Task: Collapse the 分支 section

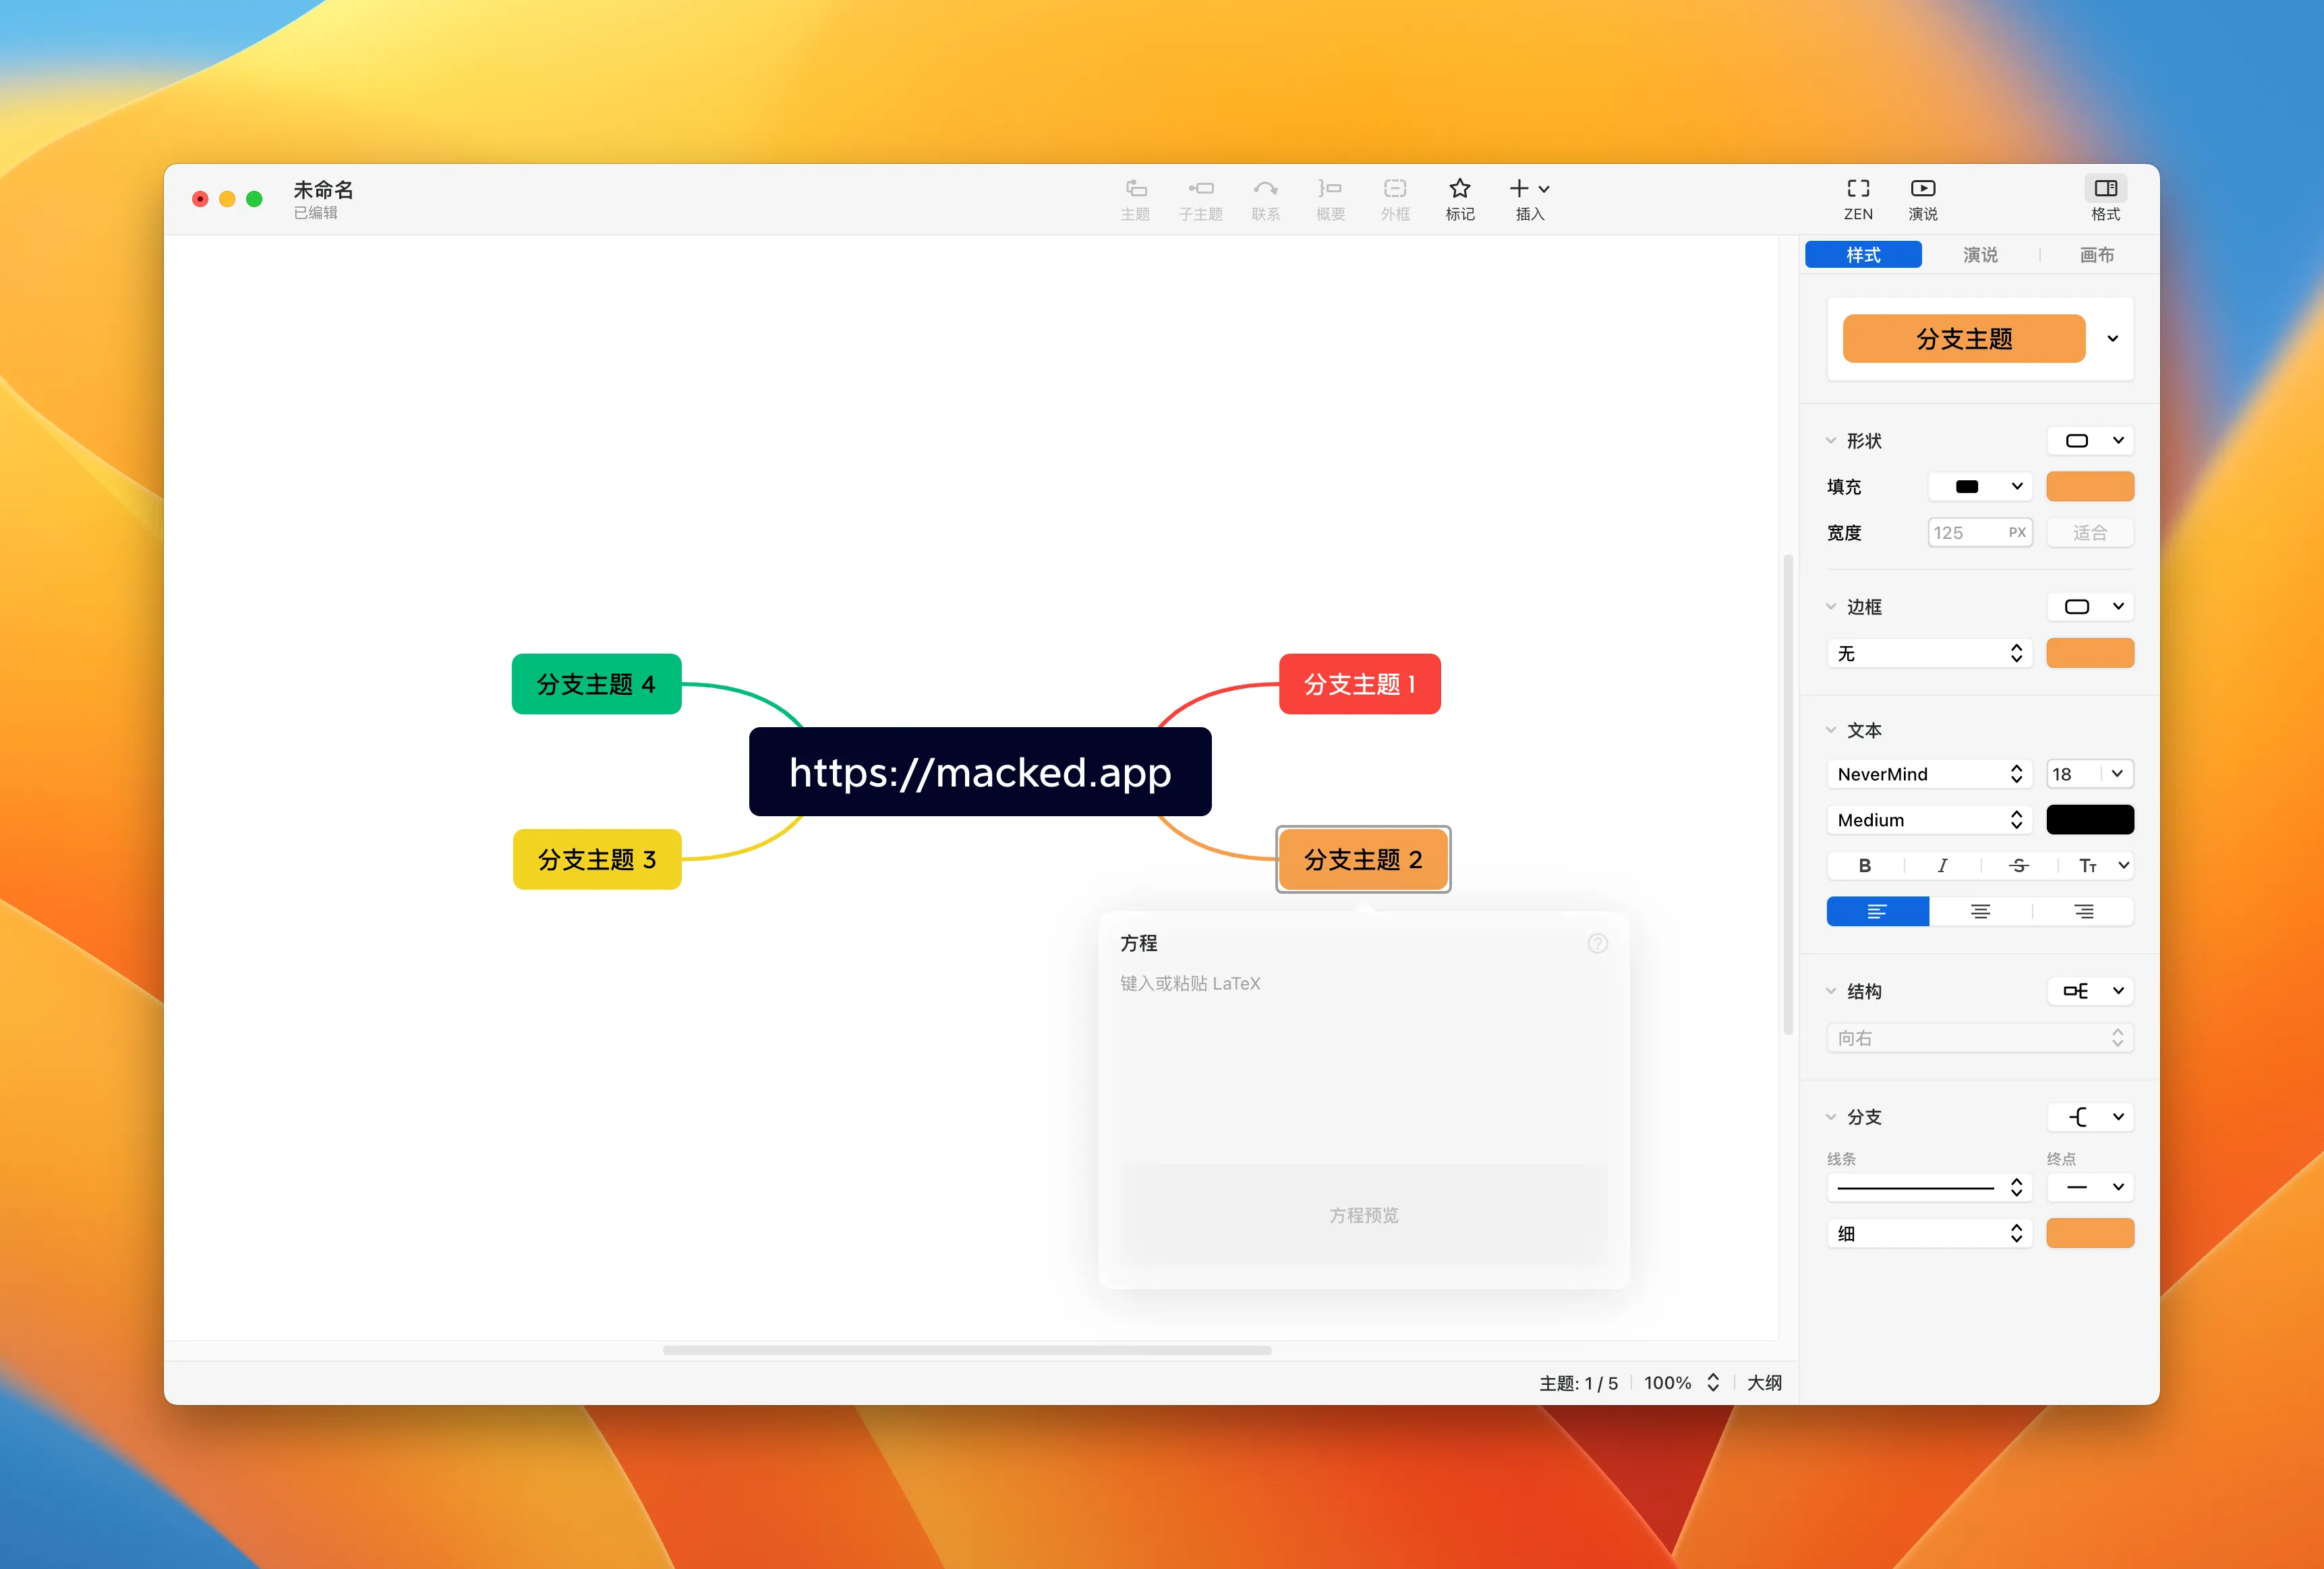Action: point(1831,1117)
